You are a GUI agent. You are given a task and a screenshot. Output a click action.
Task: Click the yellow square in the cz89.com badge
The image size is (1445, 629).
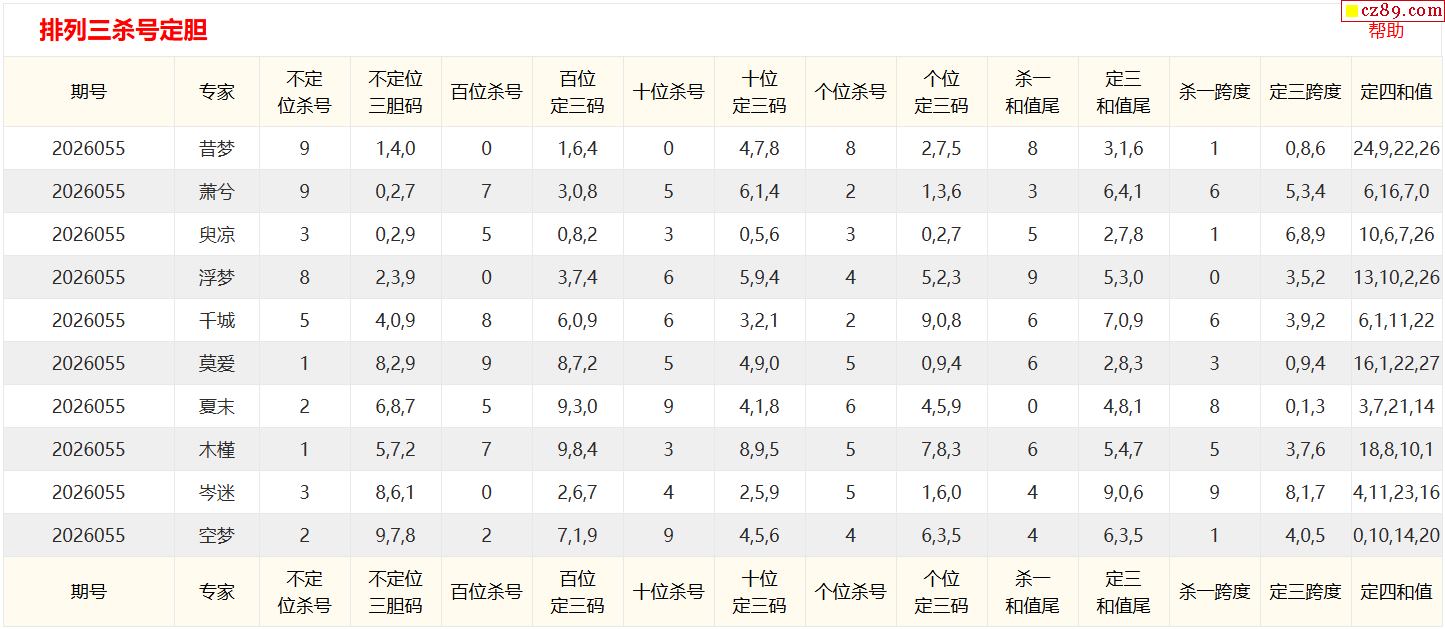click(1352, 11)
